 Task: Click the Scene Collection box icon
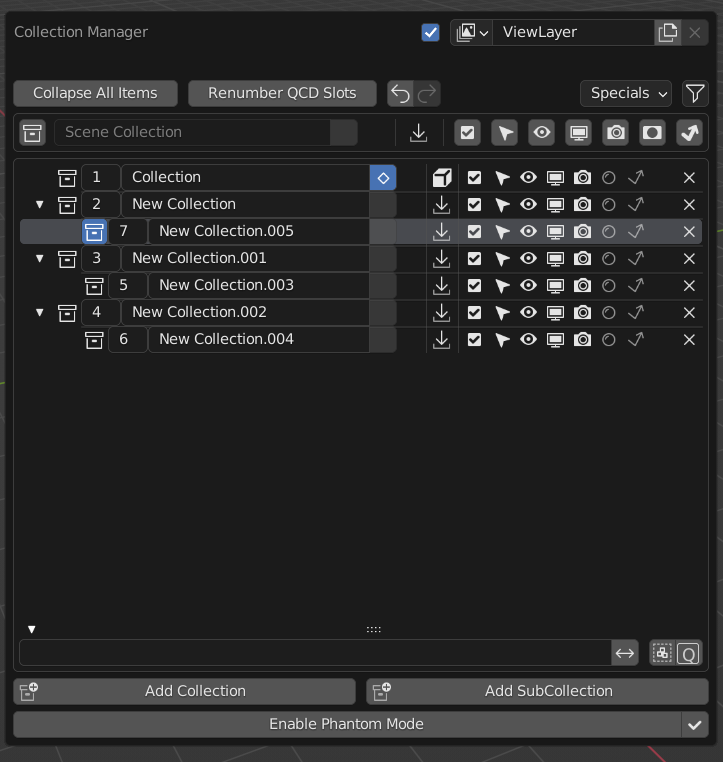[x=33, y=133]
